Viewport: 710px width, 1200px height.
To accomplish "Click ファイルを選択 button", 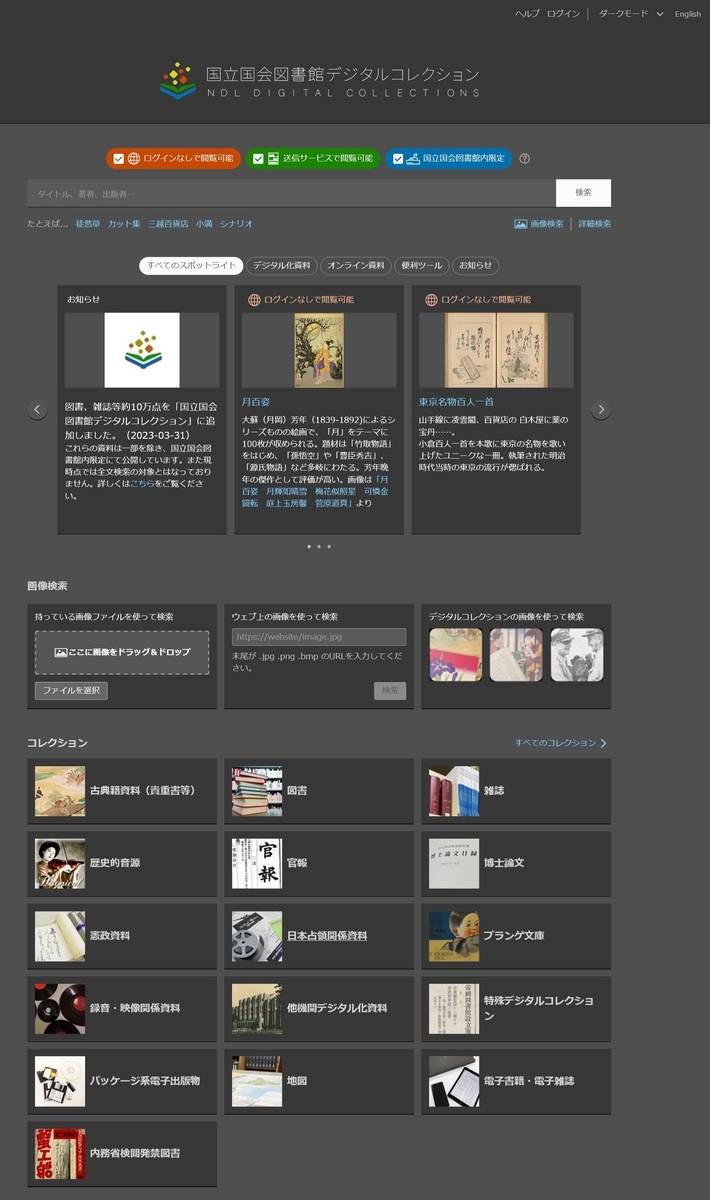I will (71, 691).
